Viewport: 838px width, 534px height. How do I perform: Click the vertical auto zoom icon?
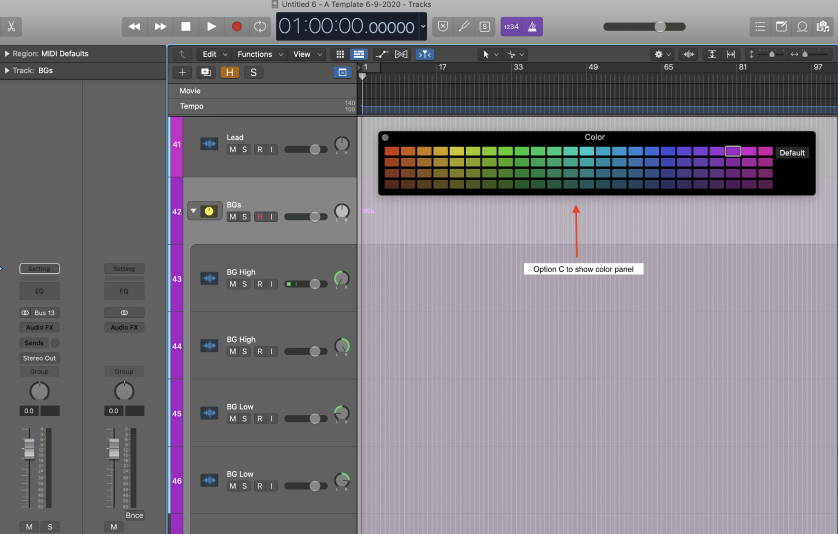tap(712, 54)
